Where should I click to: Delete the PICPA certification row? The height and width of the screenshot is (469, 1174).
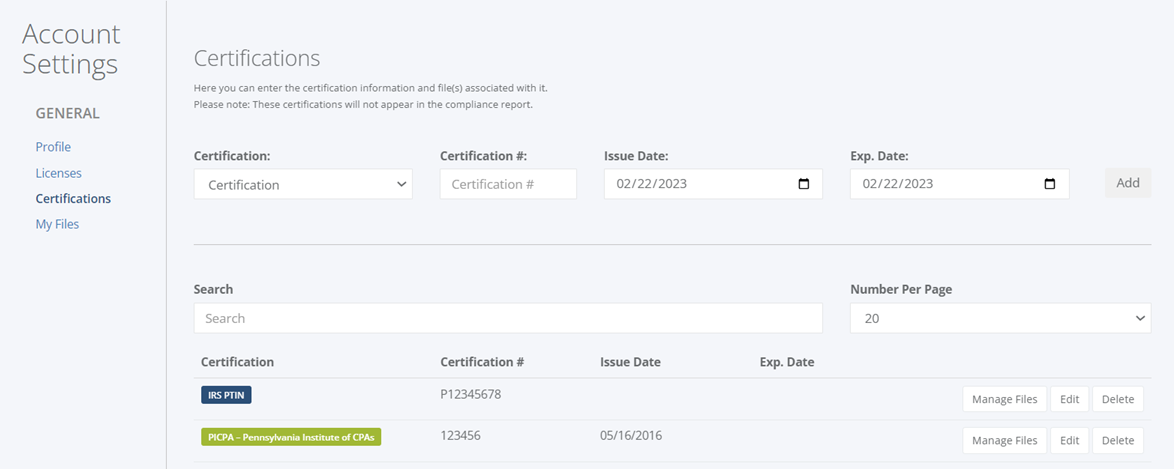[1118, 441]
